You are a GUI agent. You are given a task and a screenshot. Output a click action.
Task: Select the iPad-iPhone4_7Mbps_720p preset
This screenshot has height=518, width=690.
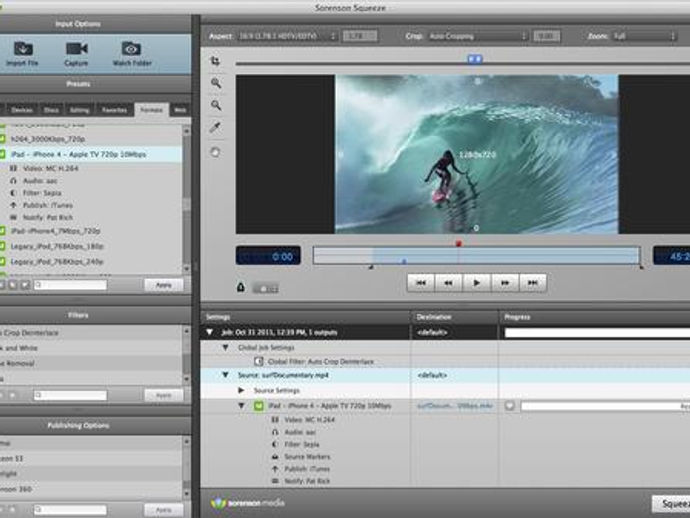click(x=56, y=231)
